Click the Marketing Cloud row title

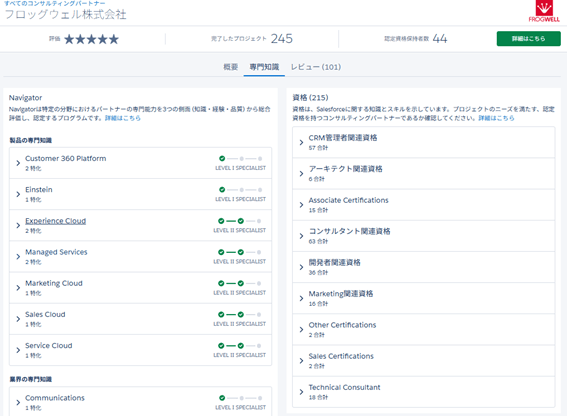click(x=54, y=283)
